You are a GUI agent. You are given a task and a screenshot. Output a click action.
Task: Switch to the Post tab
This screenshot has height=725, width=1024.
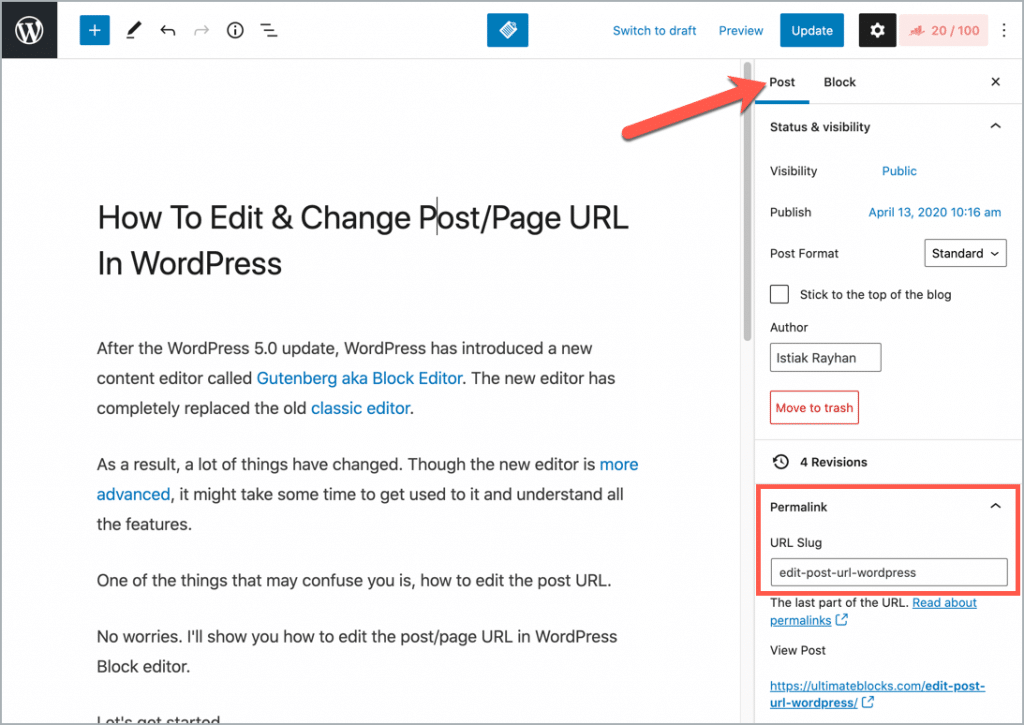pyautogui.click(x=782, y=82)
